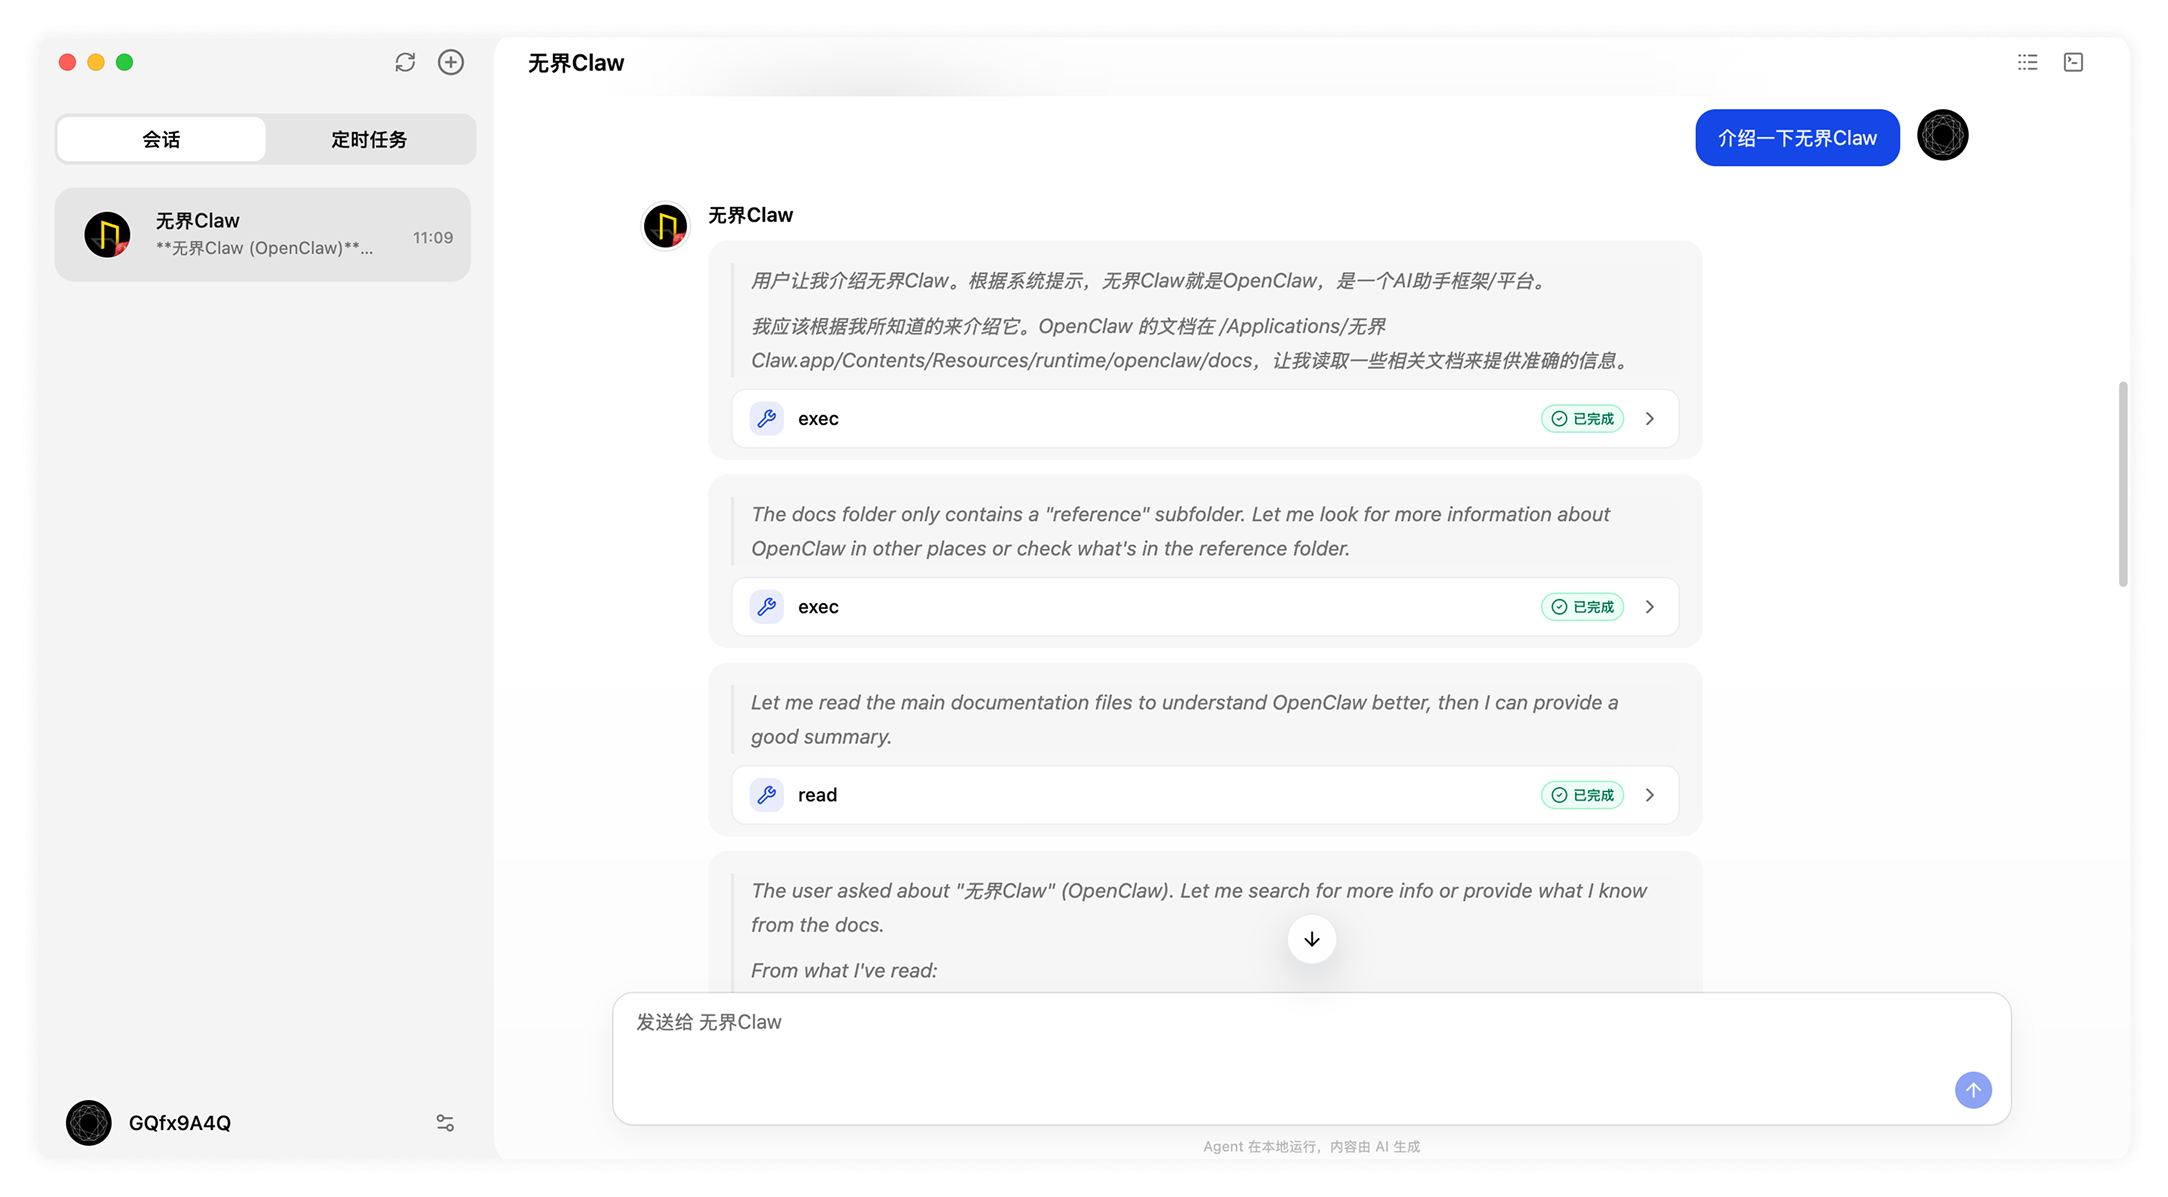Viewport: 2168px width, 1197px height.
Task: Click the settings sliders icon beside GQfx9A4Q
Action: pos(445,1123)
